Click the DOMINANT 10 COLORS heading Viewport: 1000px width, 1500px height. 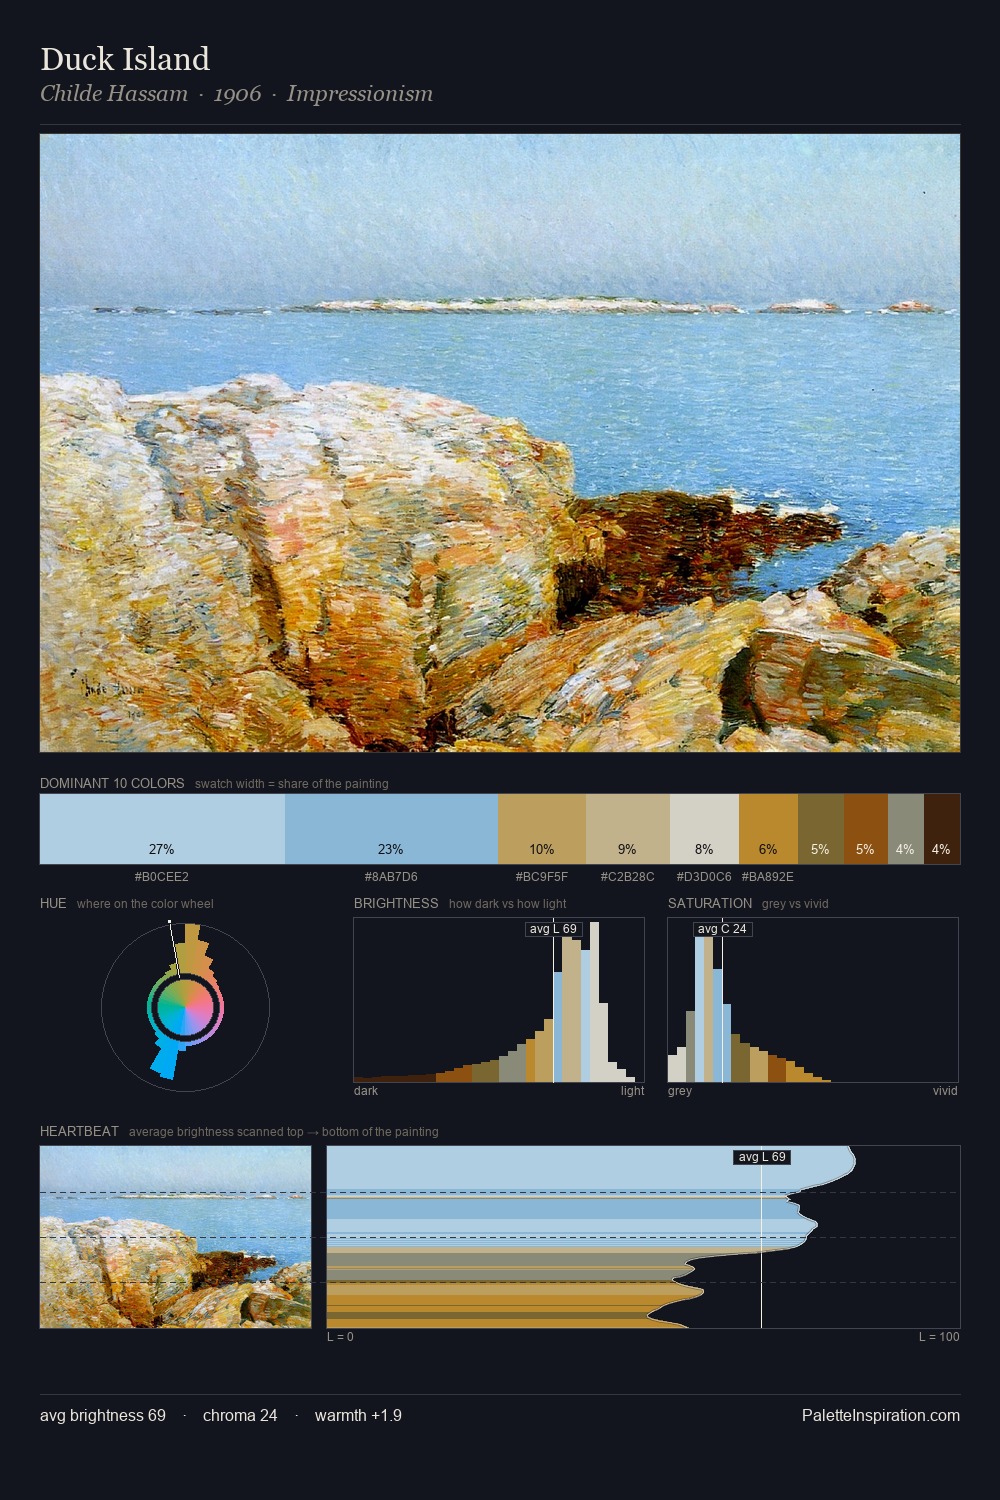tap(112, 783)
